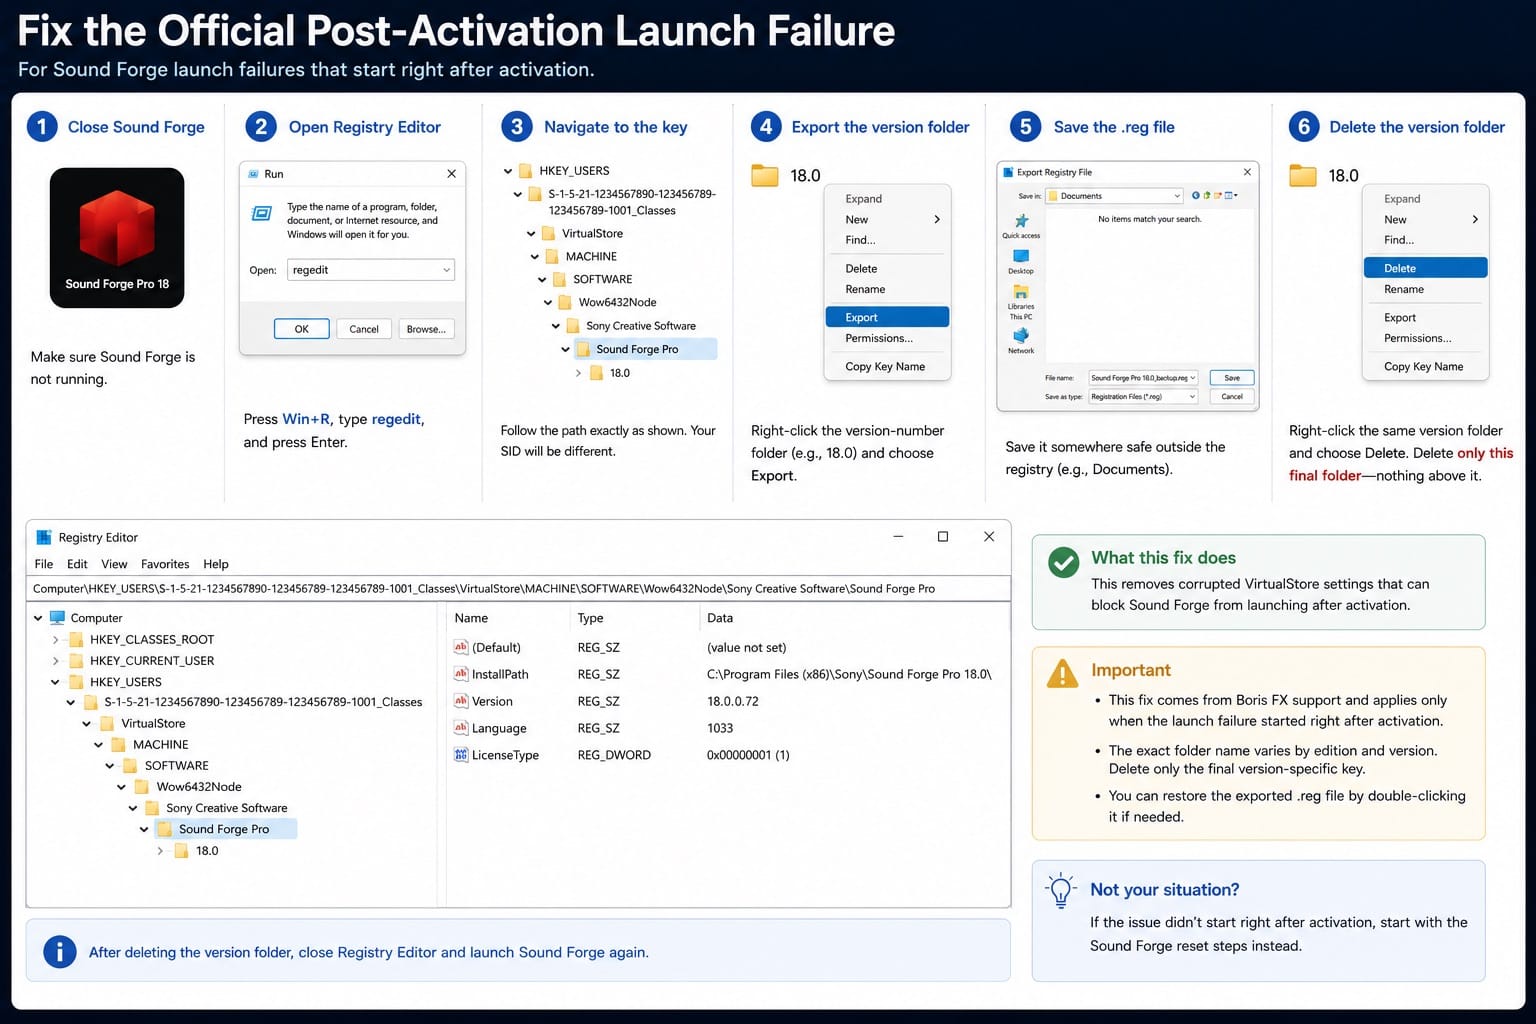Select Libraries in the Export dialog sidebar
The image size is (1536, 1024).
point(1021,296)
